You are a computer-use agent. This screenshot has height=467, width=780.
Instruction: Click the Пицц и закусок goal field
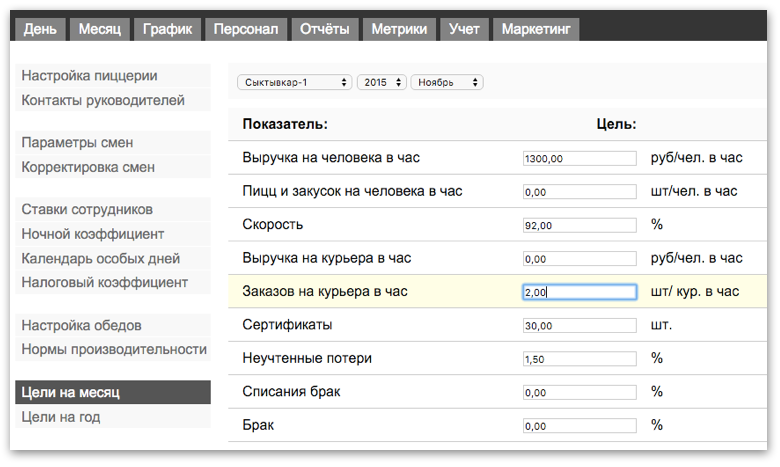coord(580,192)
